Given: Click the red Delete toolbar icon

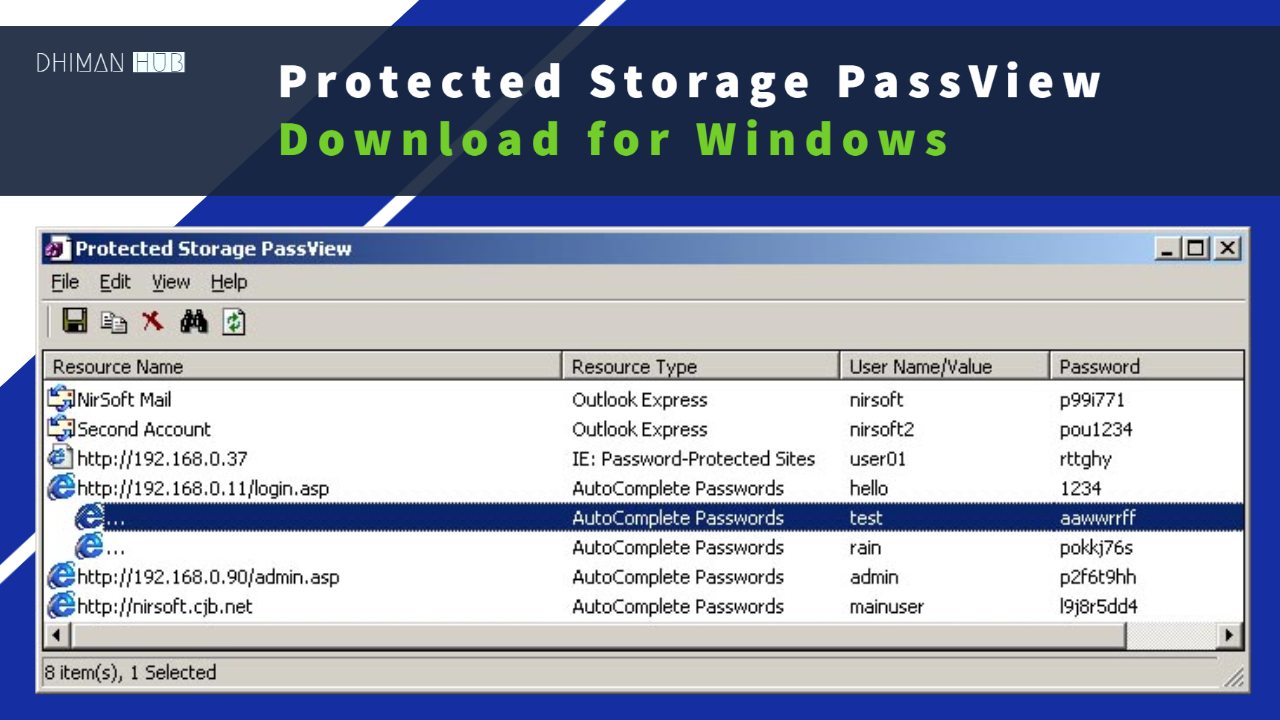Looking at the screenshot, I should [153, 321].
